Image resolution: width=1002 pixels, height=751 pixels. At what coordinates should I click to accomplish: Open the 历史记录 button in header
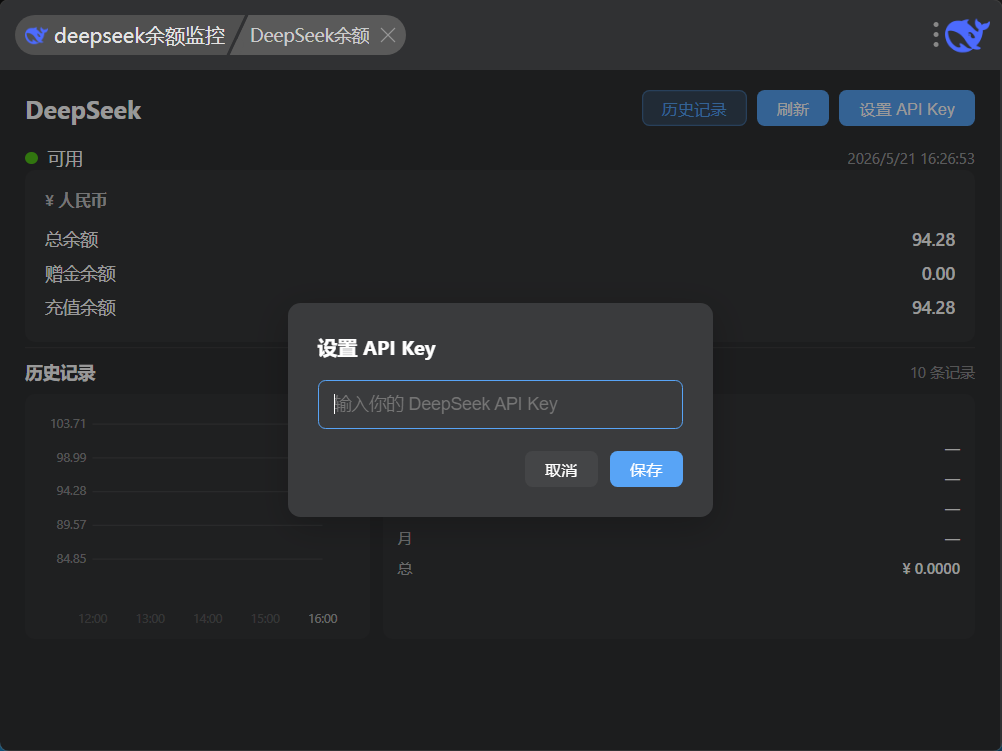pos(694,109)
